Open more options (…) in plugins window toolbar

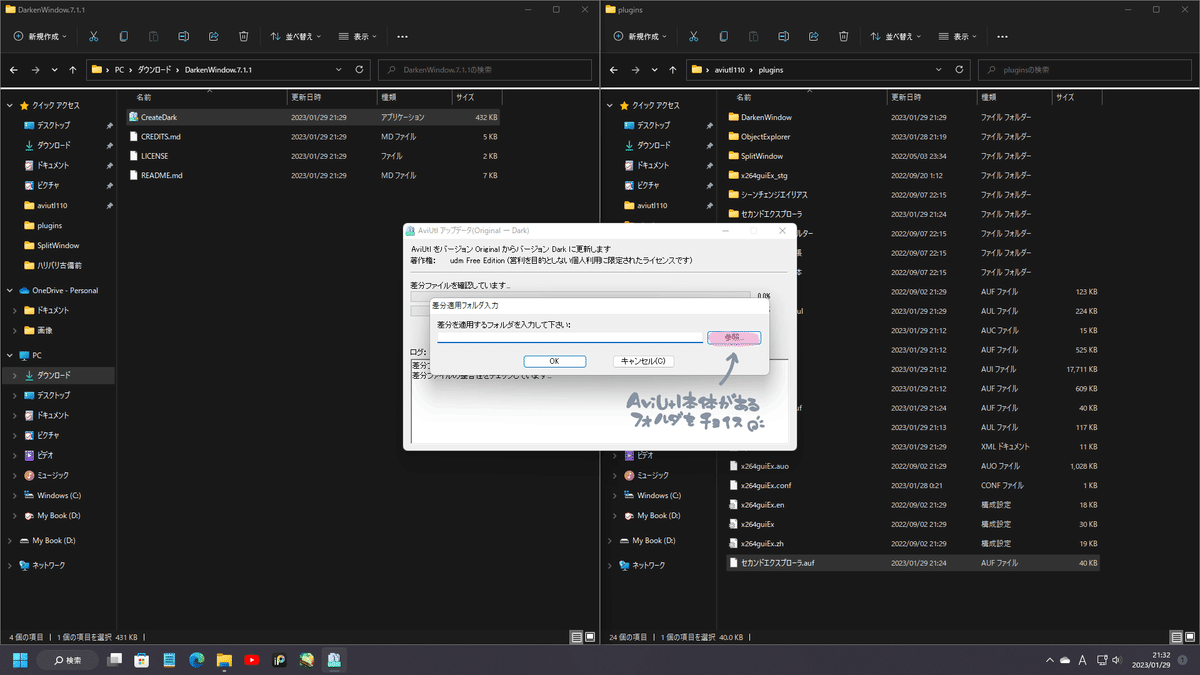[1002, 36]
